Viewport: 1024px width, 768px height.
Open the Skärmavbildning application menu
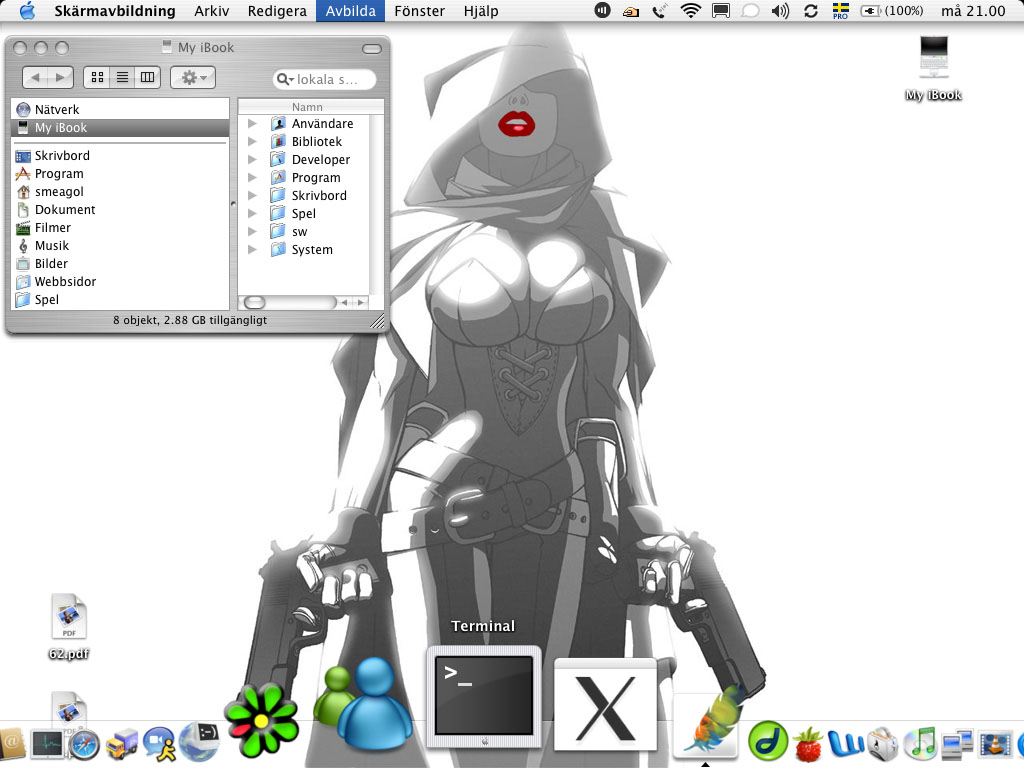[x=115, y=11]
